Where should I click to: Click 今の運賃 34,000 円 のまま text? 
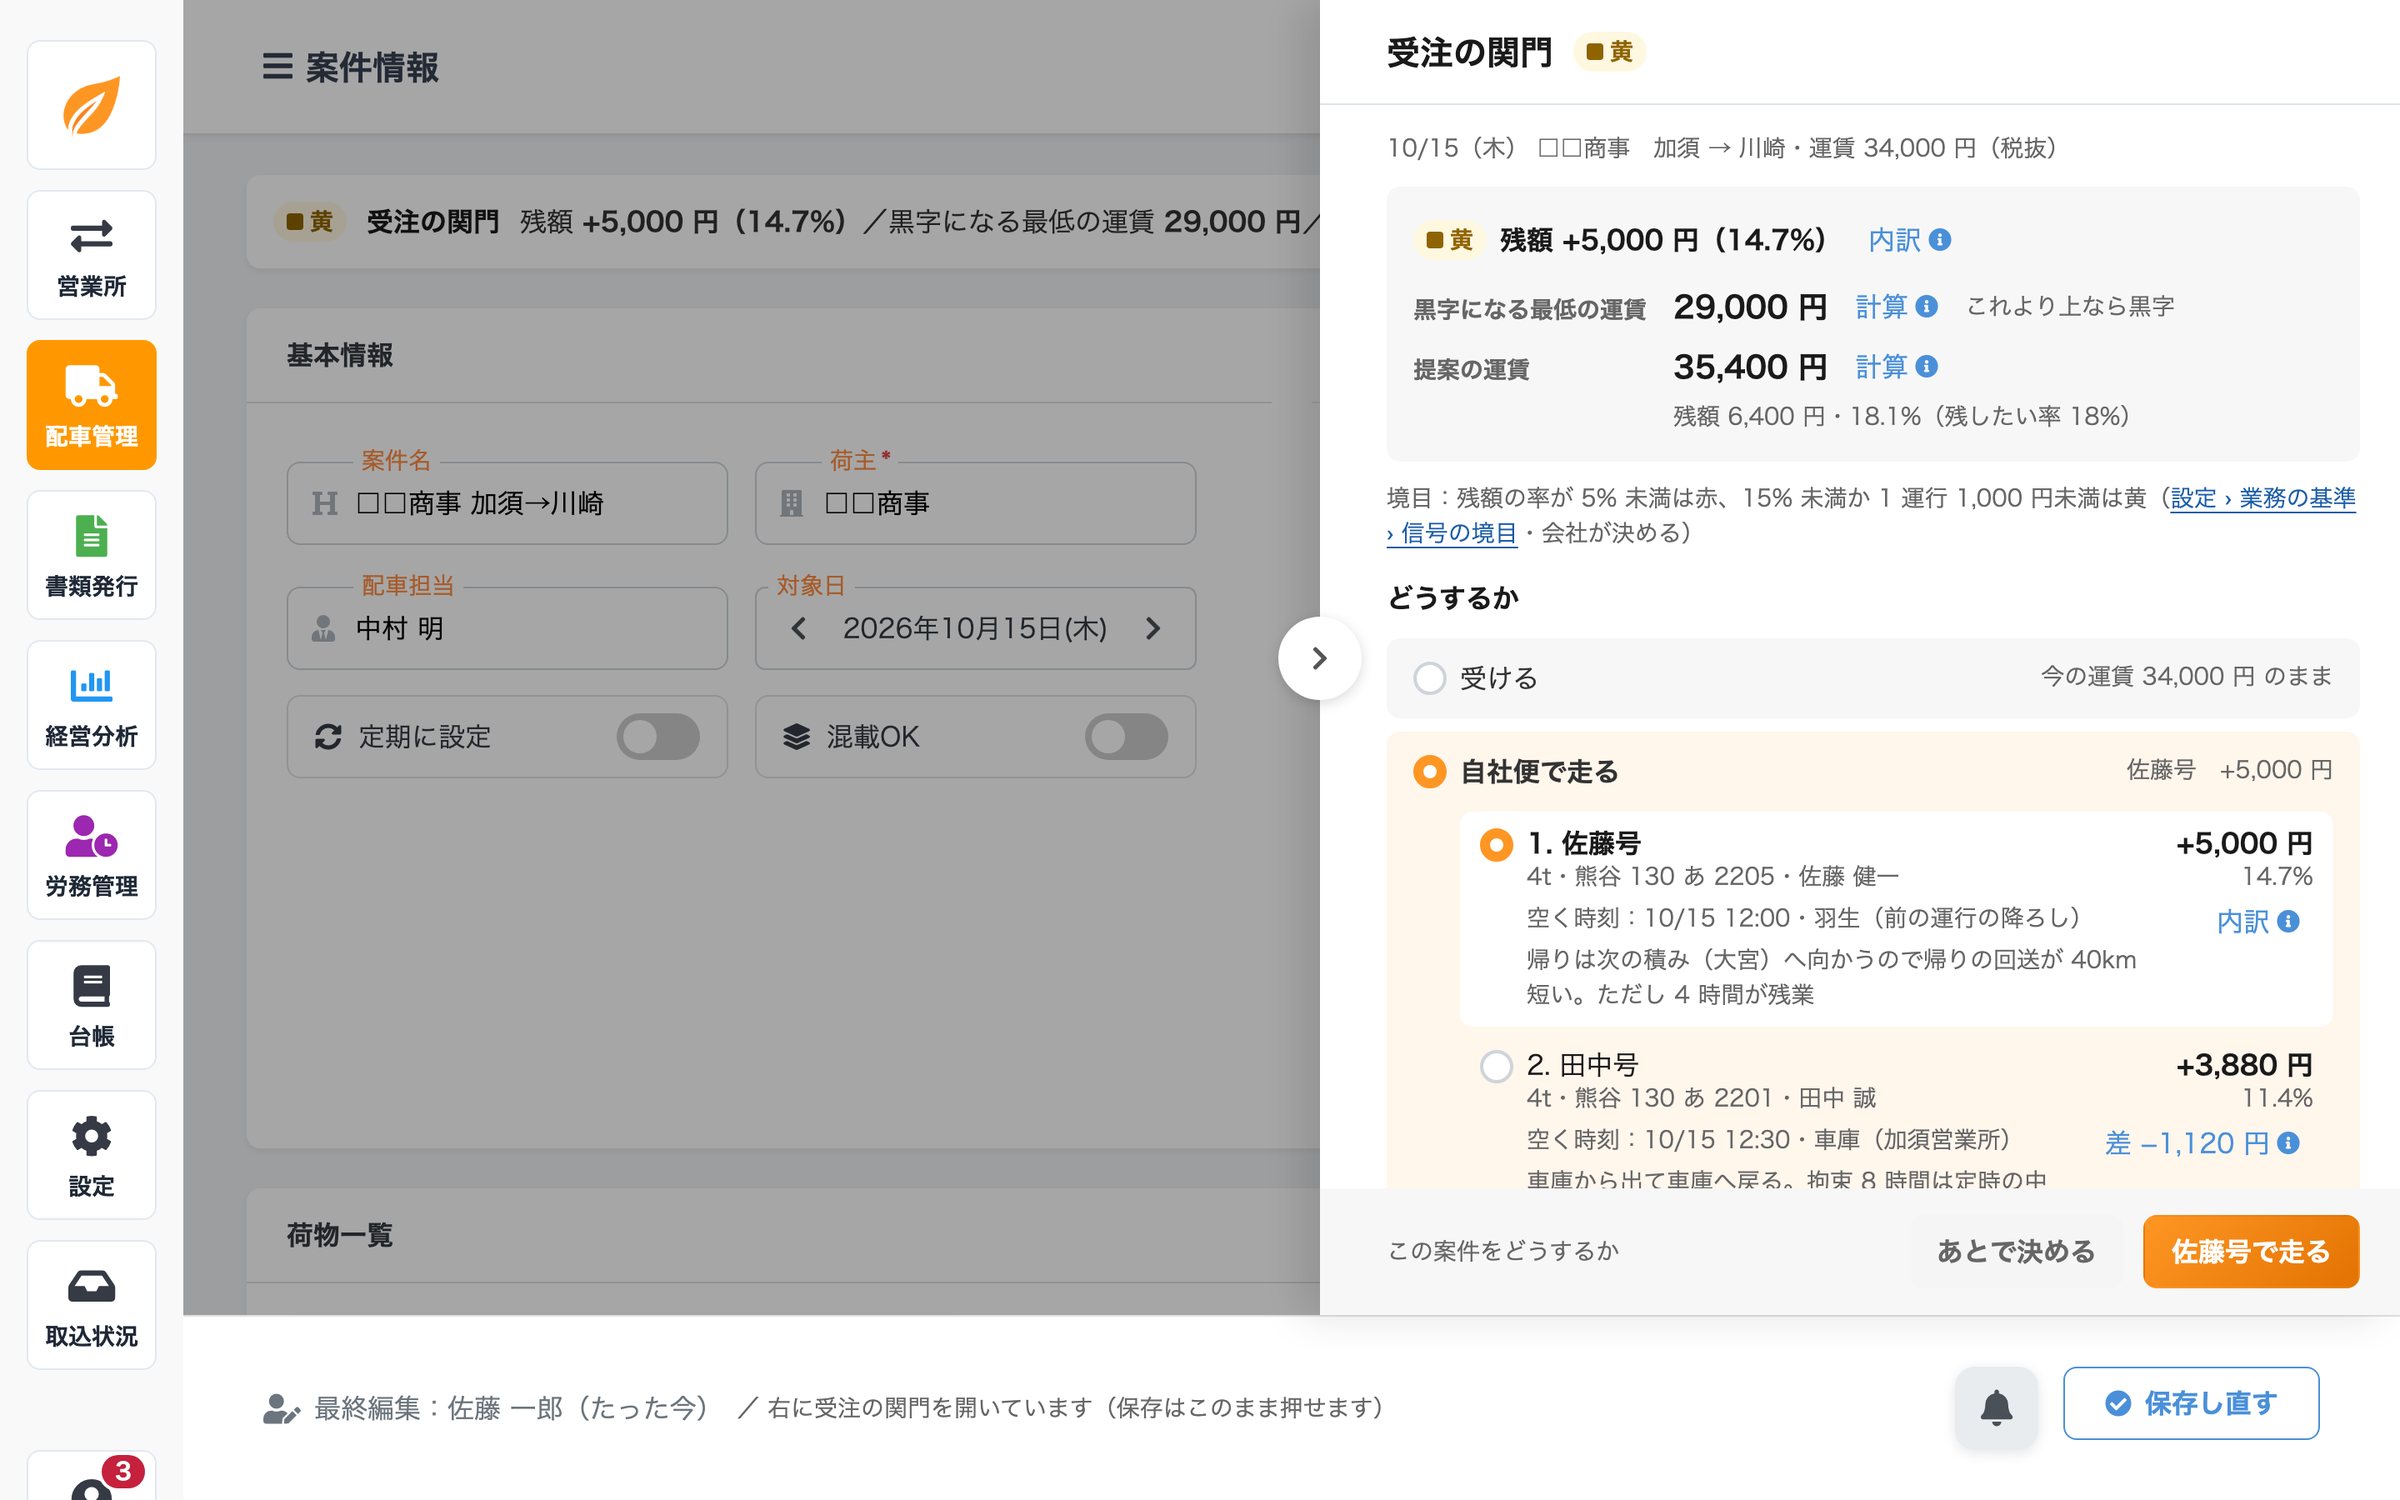coord(2186,677)
